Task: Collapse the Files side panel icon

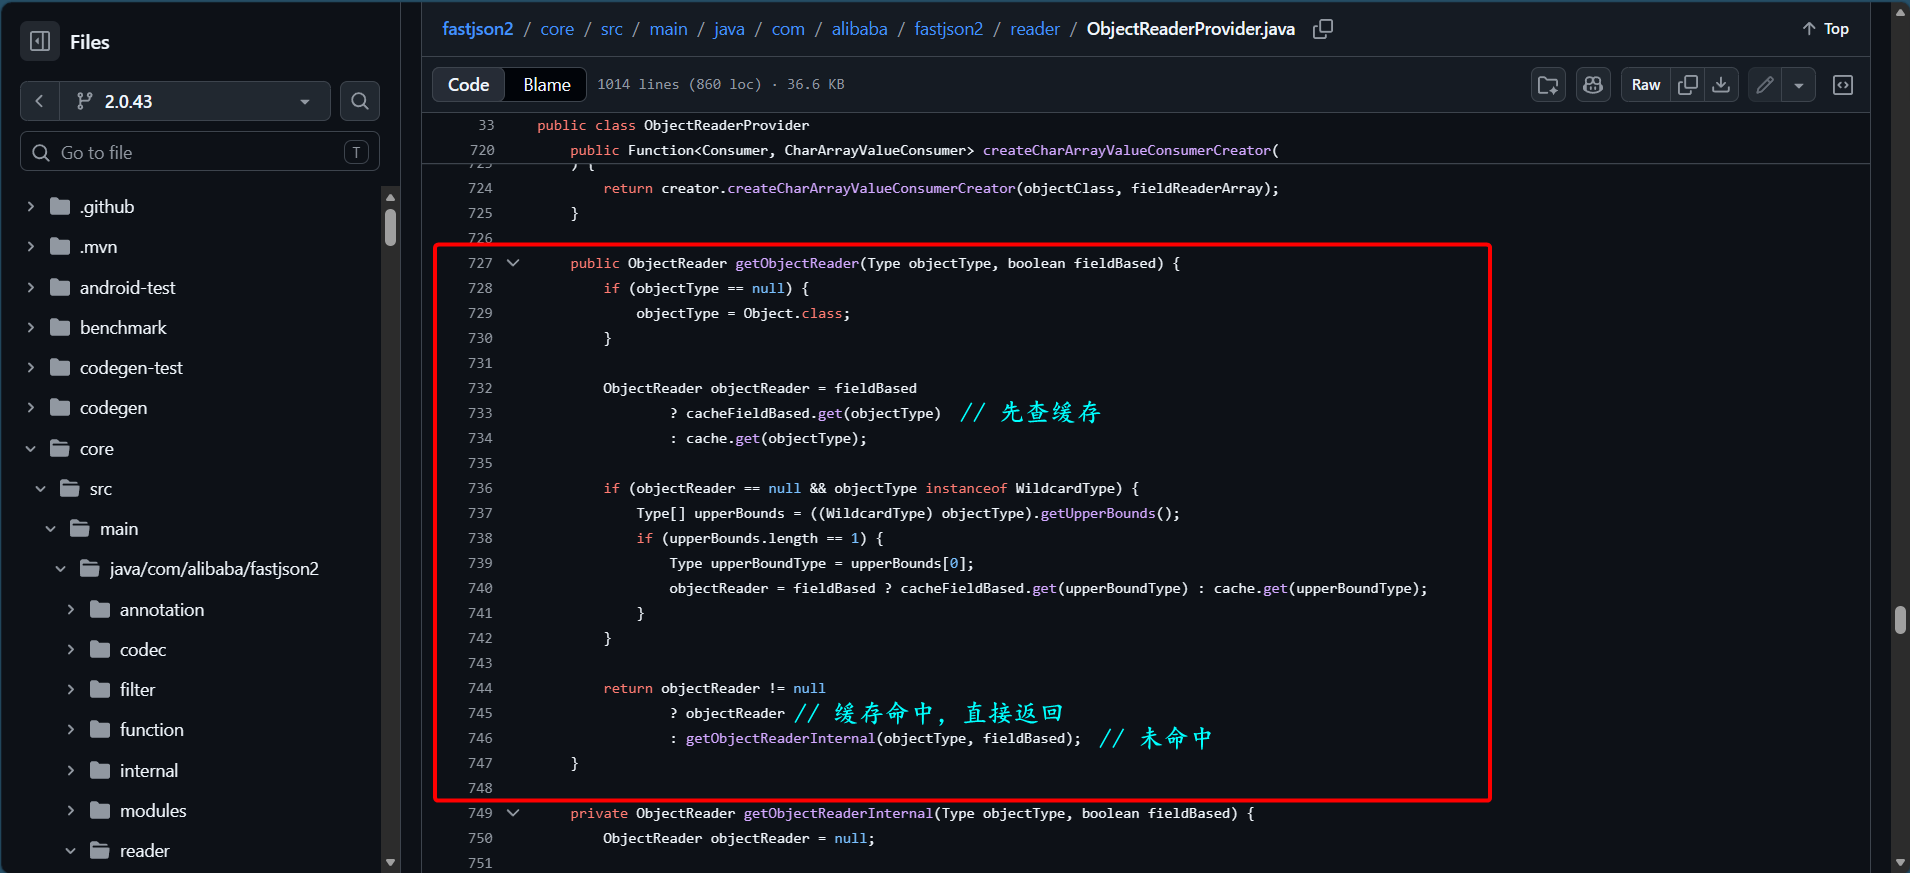Action: (40, 41)
